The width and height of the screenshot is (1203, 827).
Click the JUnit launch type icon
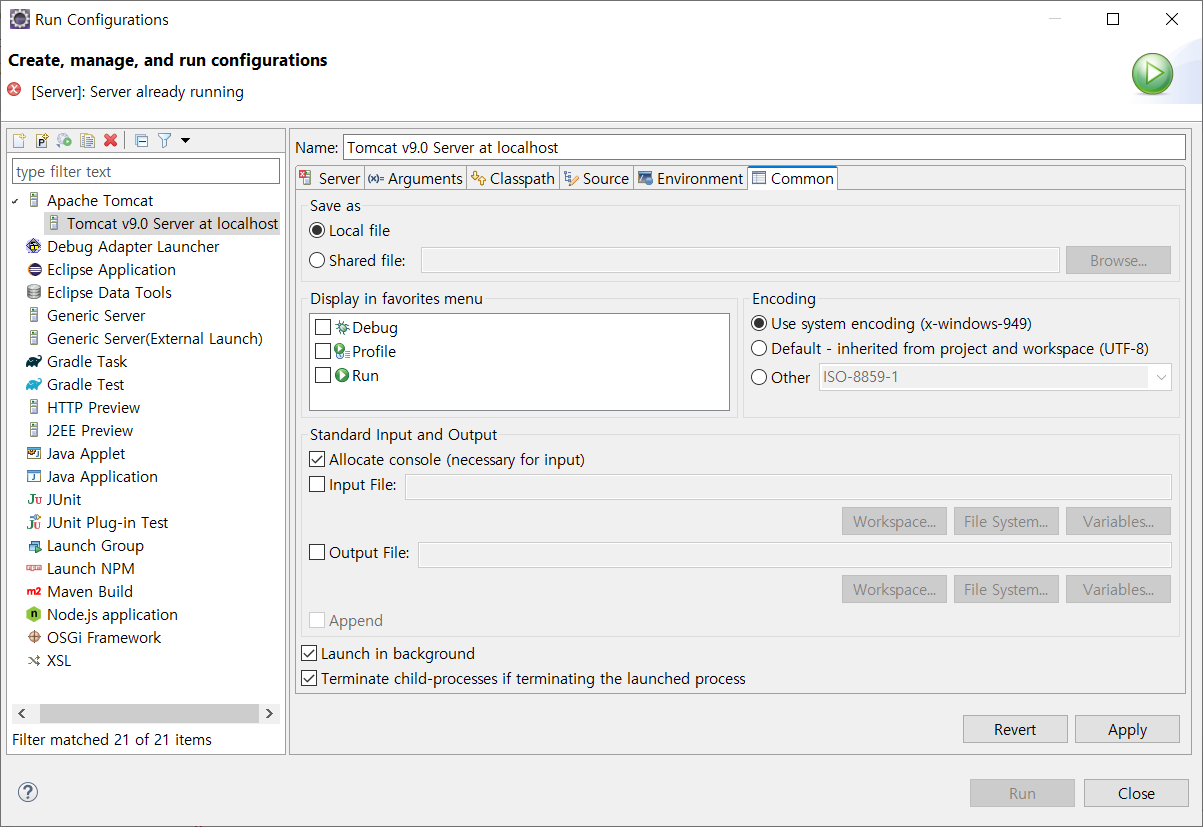click(x=34, y=499)
